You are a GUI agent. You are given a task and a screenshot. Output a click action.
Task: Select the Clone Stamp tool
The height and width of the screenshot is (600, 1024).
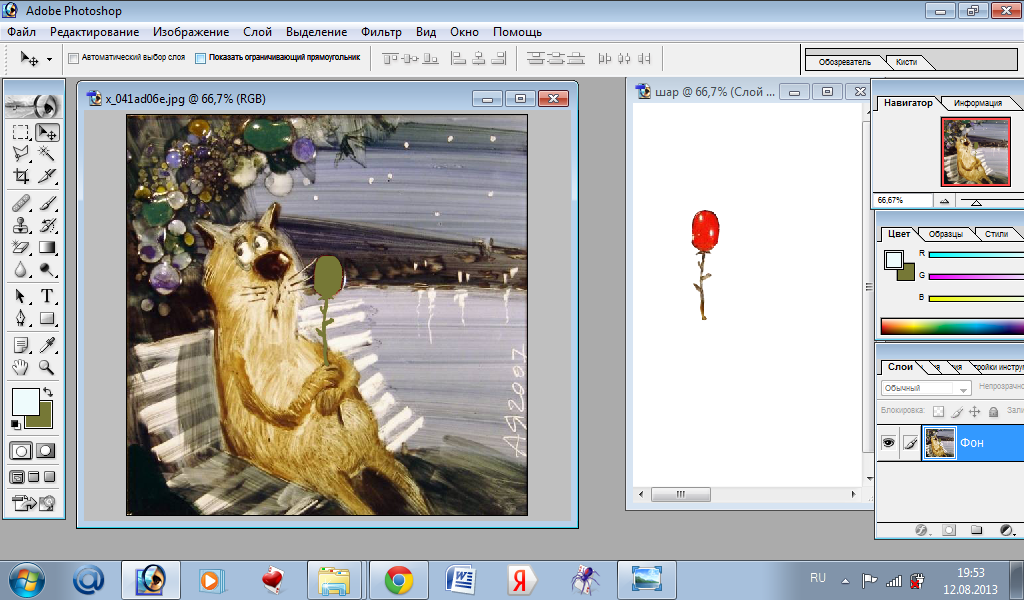pos(21,225)
